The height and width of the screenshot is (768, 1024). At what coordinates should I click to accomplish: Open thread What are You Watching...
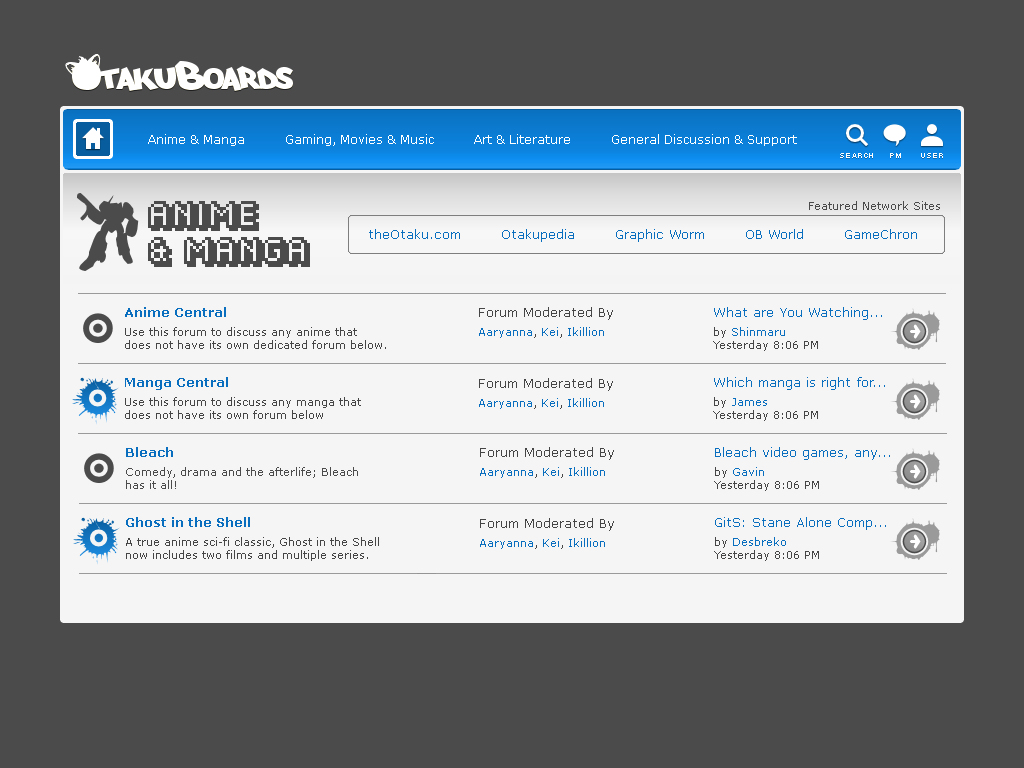point(798,312)
